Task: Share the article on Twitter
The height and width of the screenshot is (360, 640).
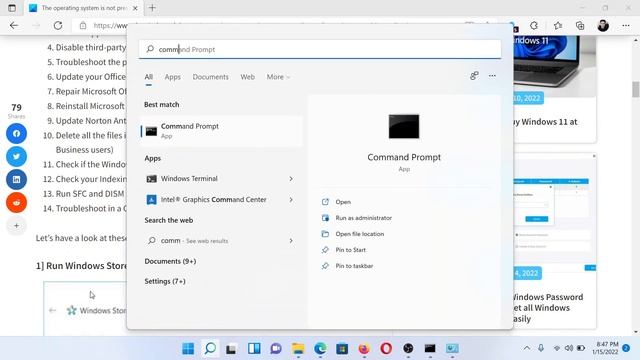Action: [x=16, y=156]
